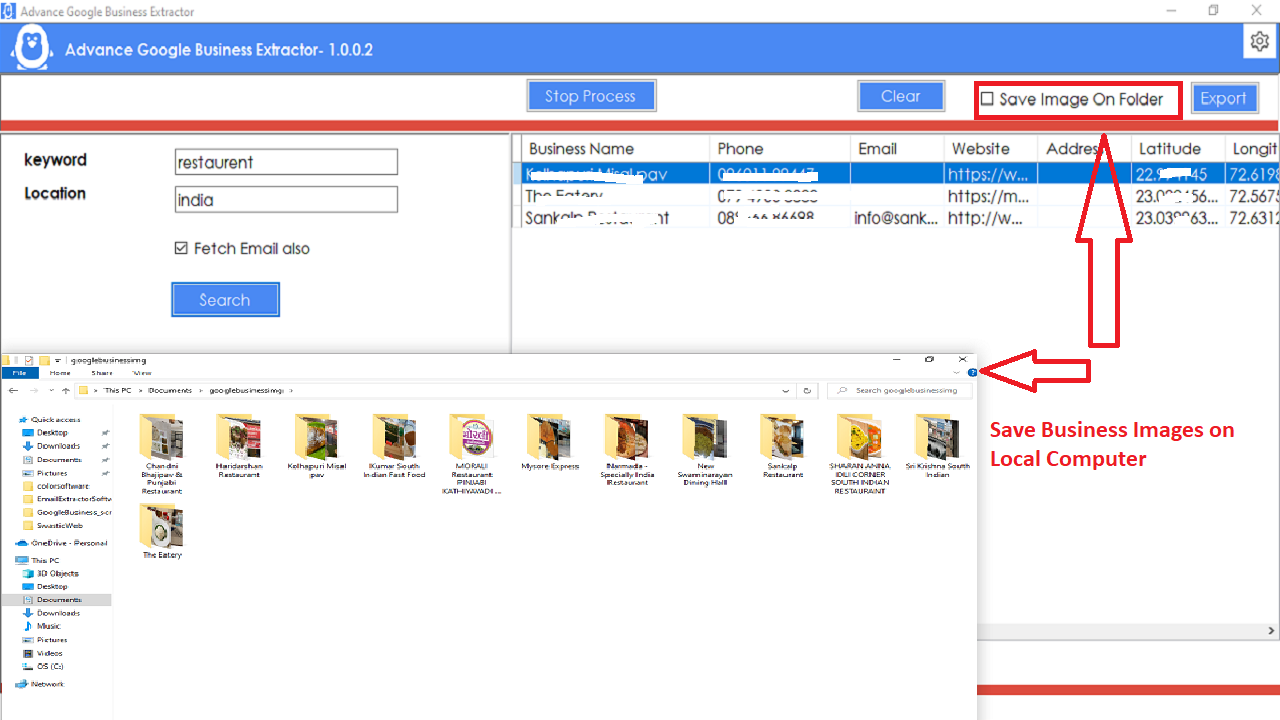Enable Save Image On Folder checkbox

click(987, 99)
